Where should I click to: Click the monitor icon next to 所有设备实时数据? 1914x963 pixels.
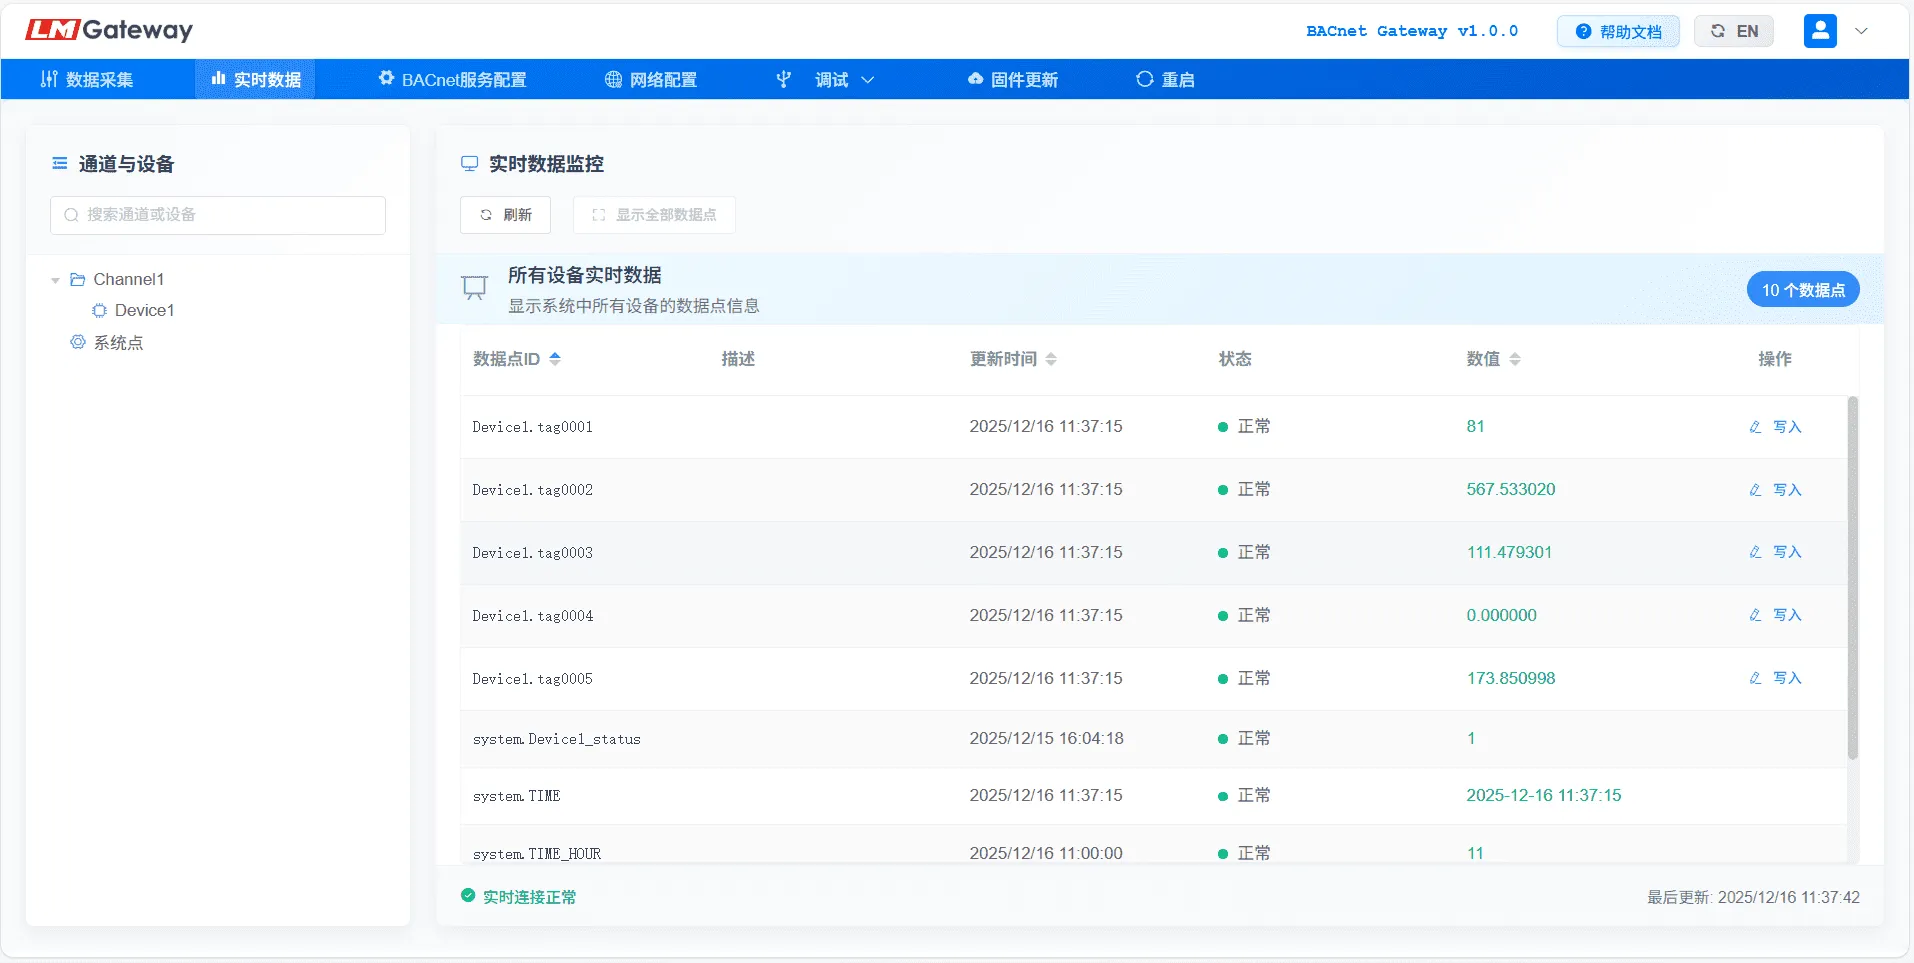(x=473, y=287)
